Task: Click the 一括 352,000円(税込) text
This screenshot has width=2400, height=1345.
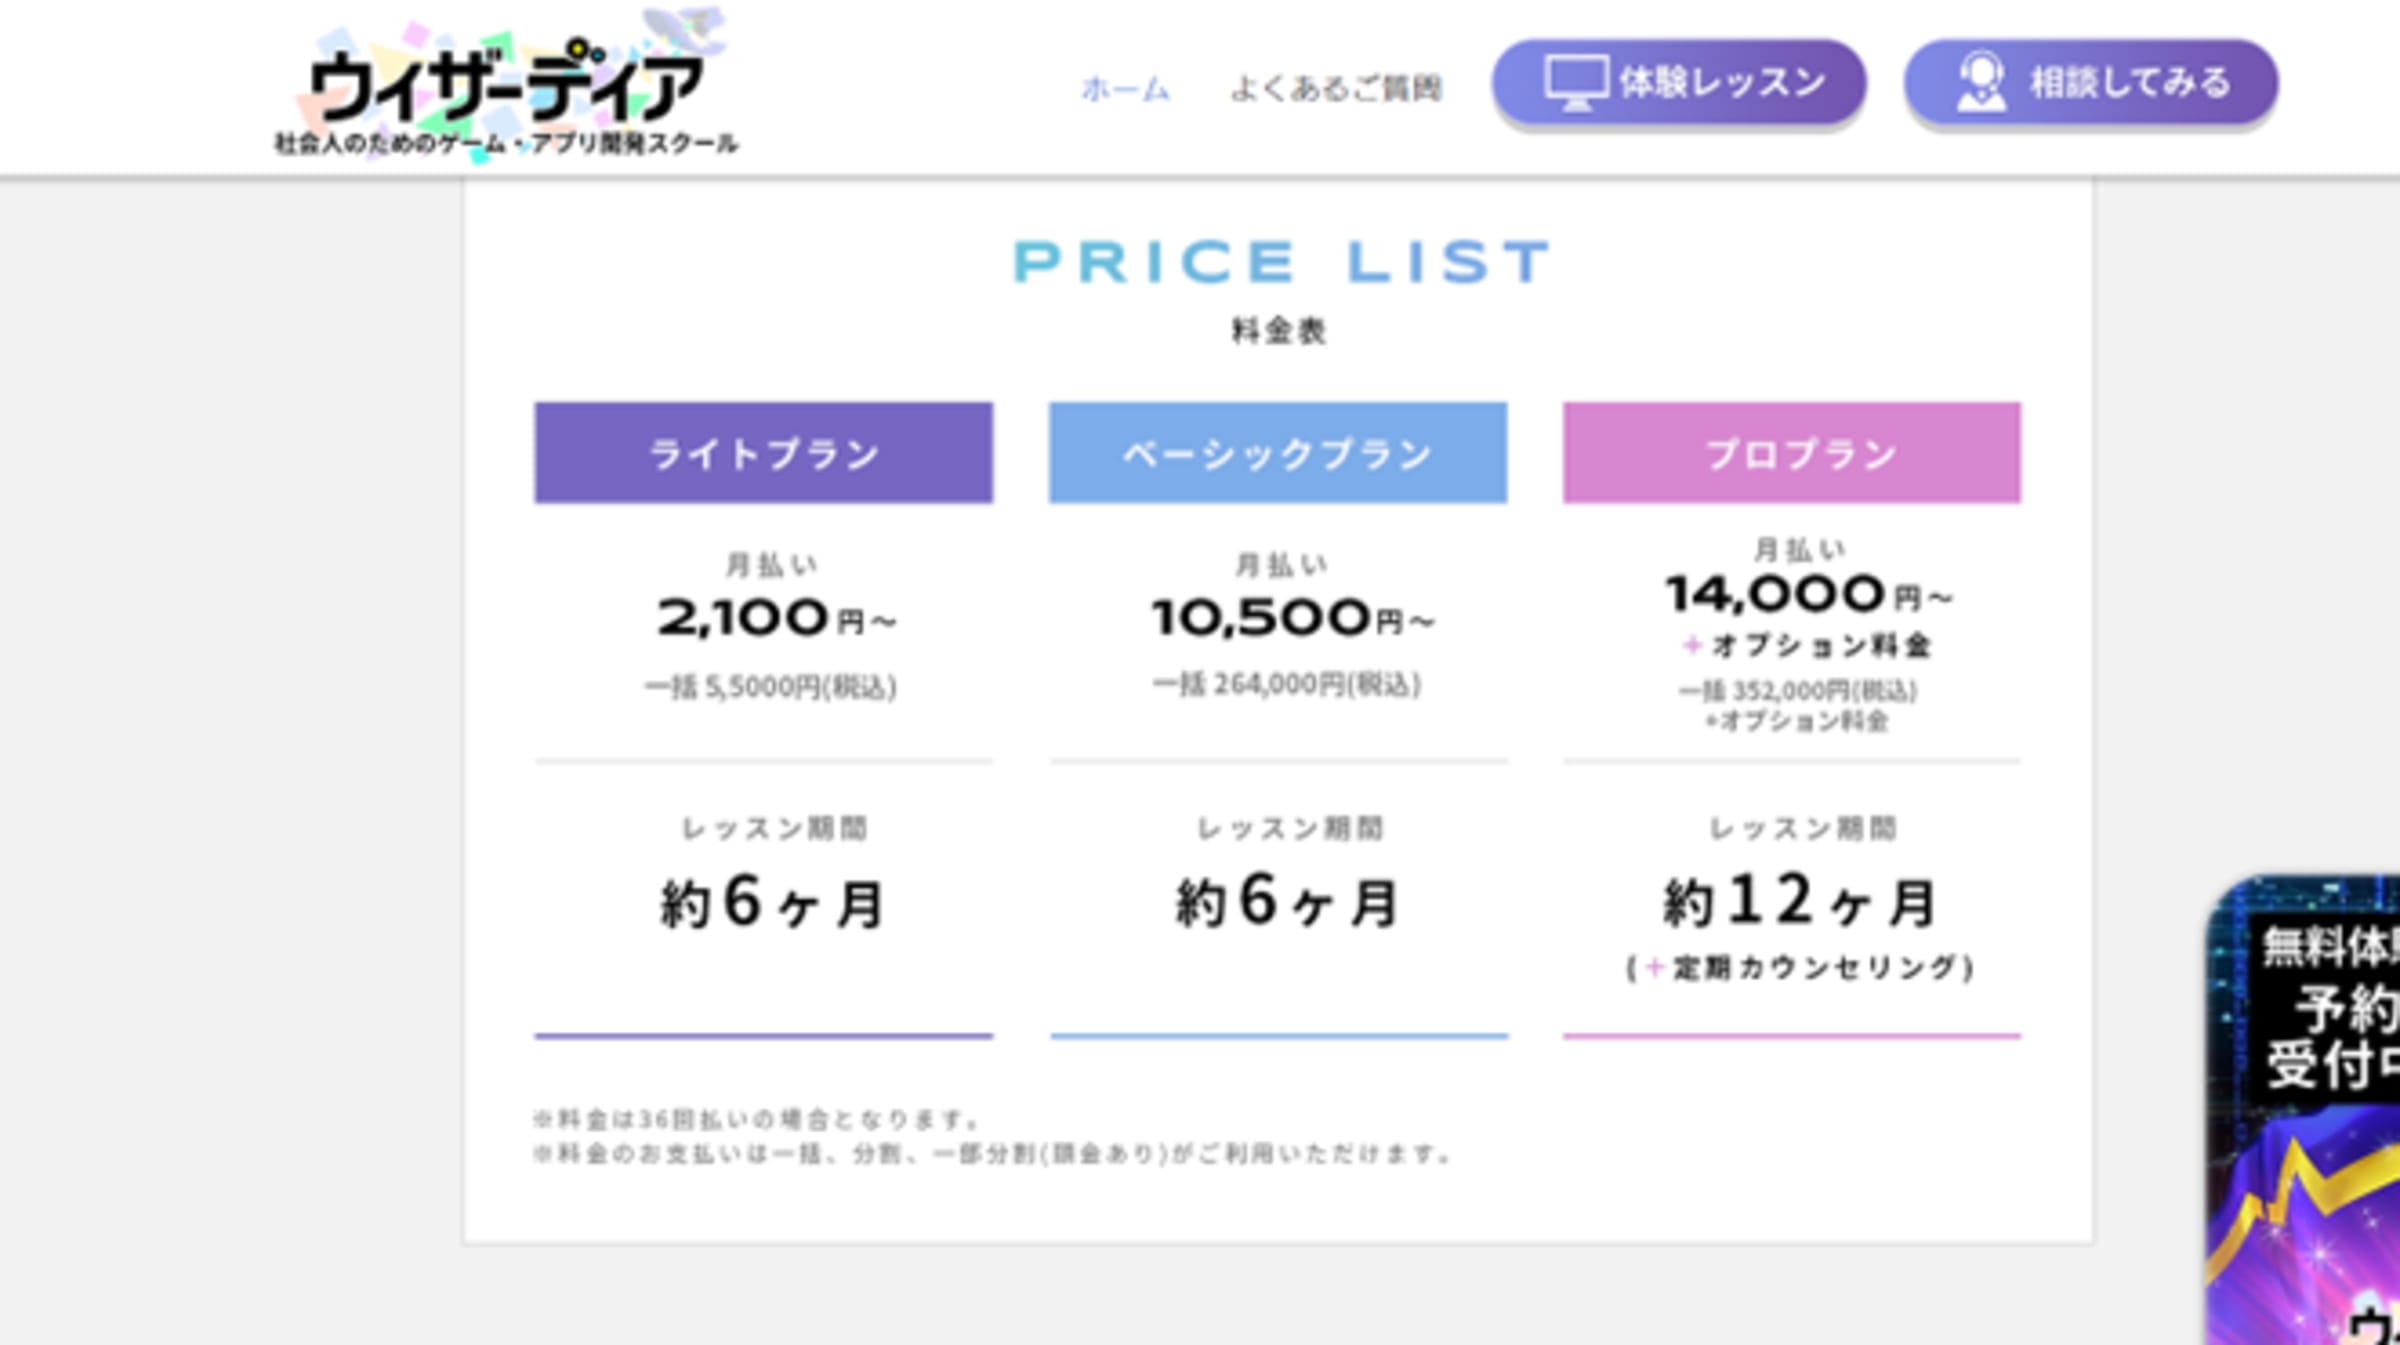Action: [x=1798, y=691]
